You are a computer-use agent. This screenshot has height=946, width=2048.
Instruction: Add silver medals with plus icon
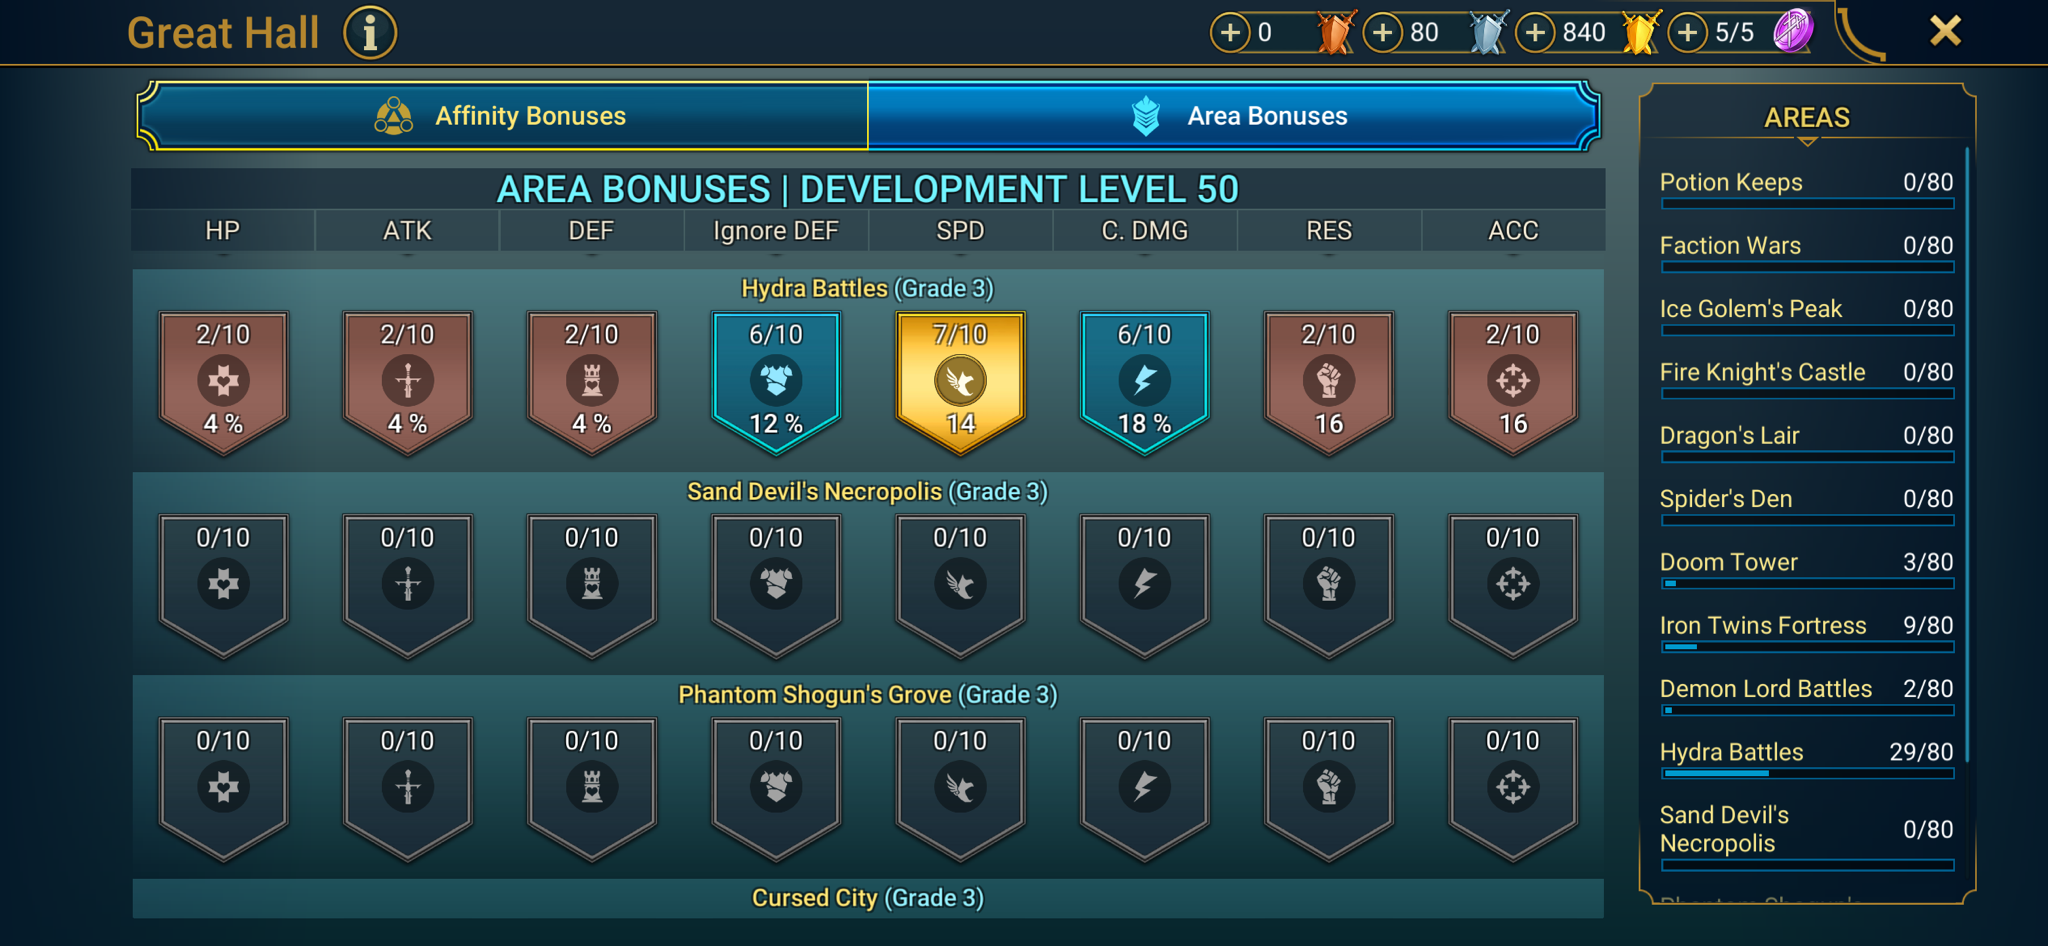click(x=1383, y=33)
